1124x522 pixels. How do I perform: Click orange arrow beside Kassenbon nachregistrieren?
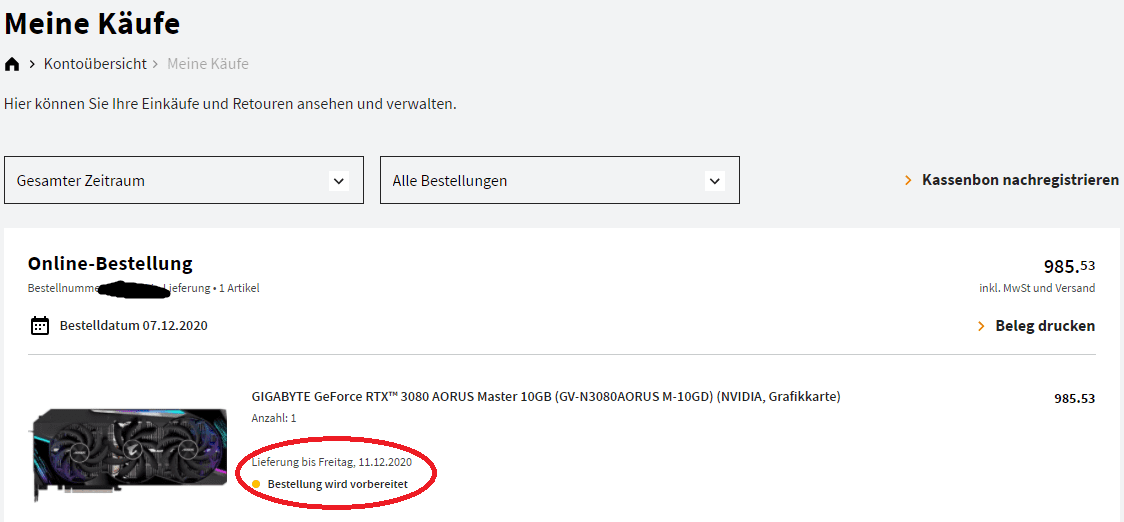908,180
